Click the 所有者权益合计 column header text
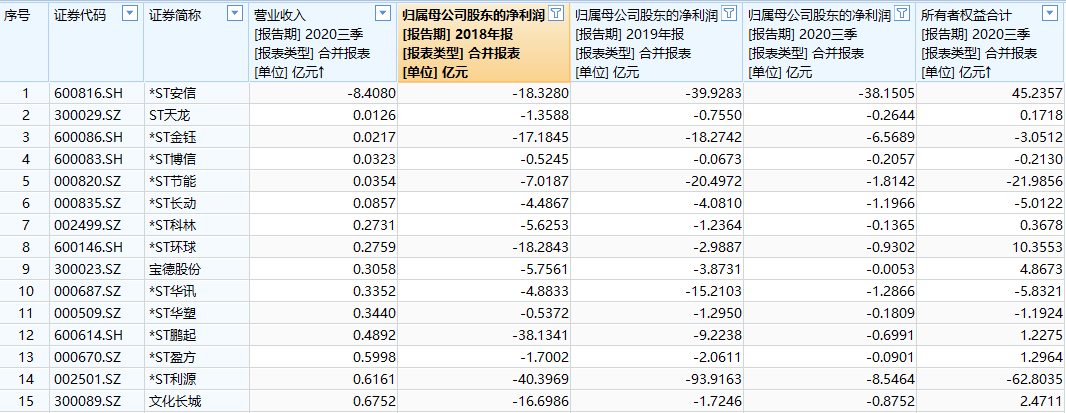 click(x=966, y=15)
